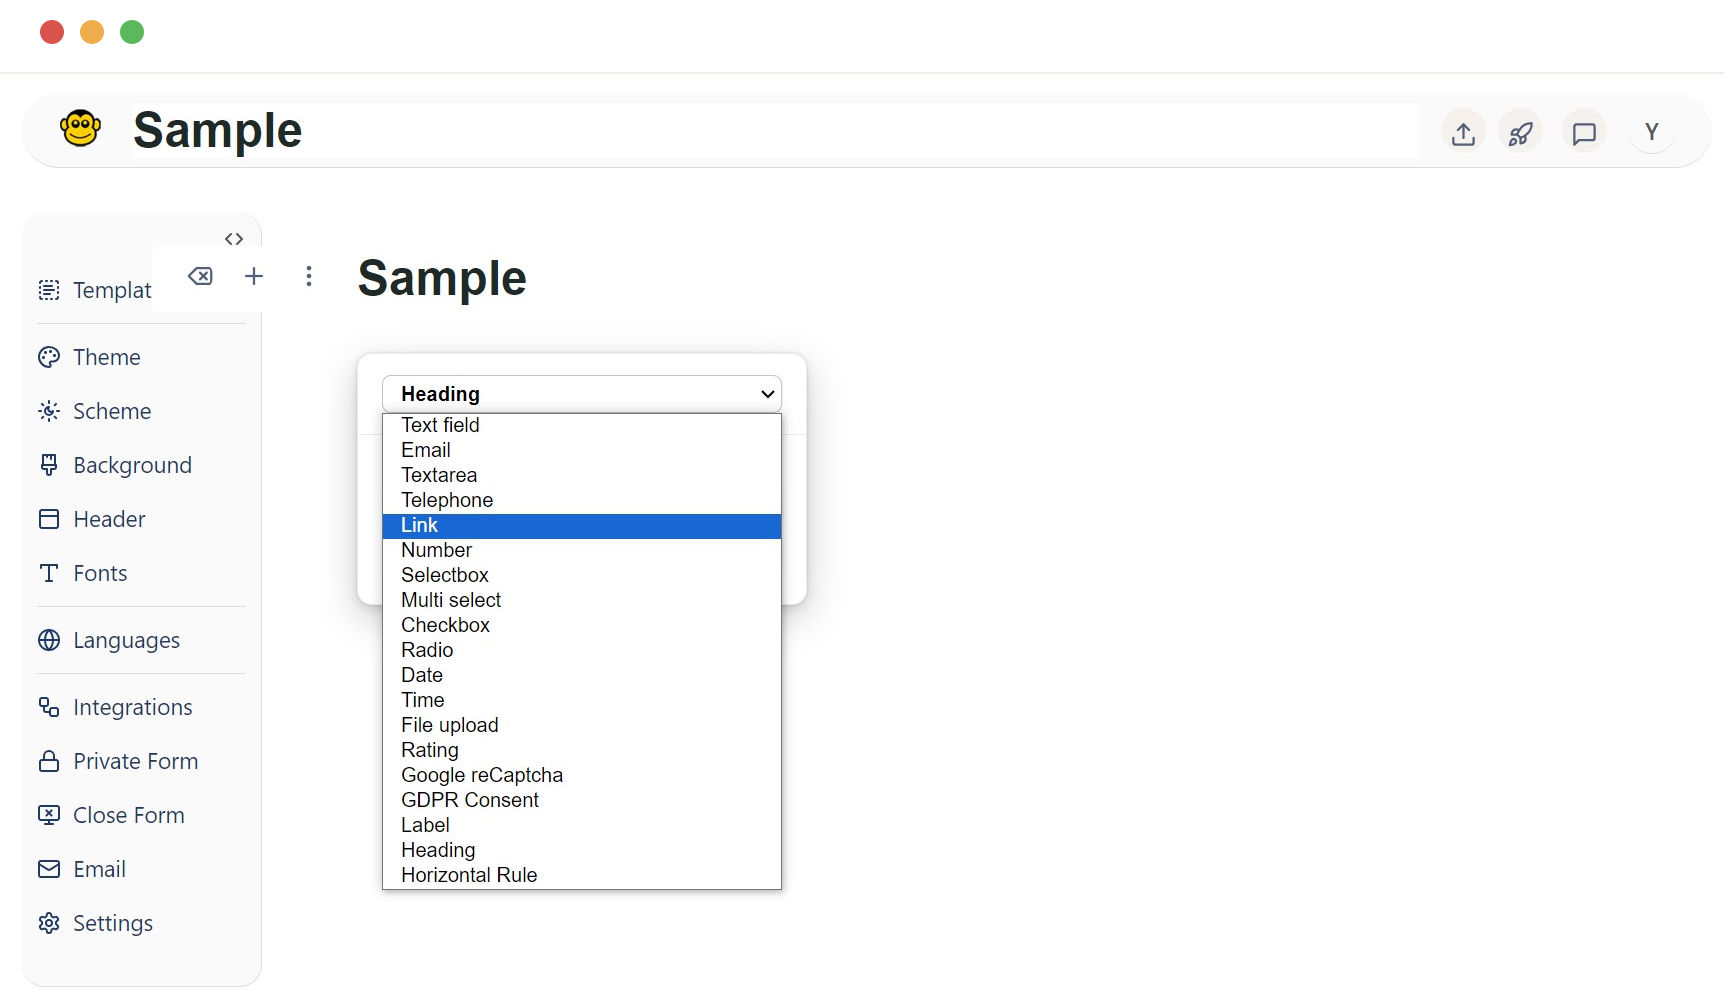The height and width of the screenshot is (992, 1724).
Task: Open Private Form label in sidebar
Action: [x=136, y=761]
